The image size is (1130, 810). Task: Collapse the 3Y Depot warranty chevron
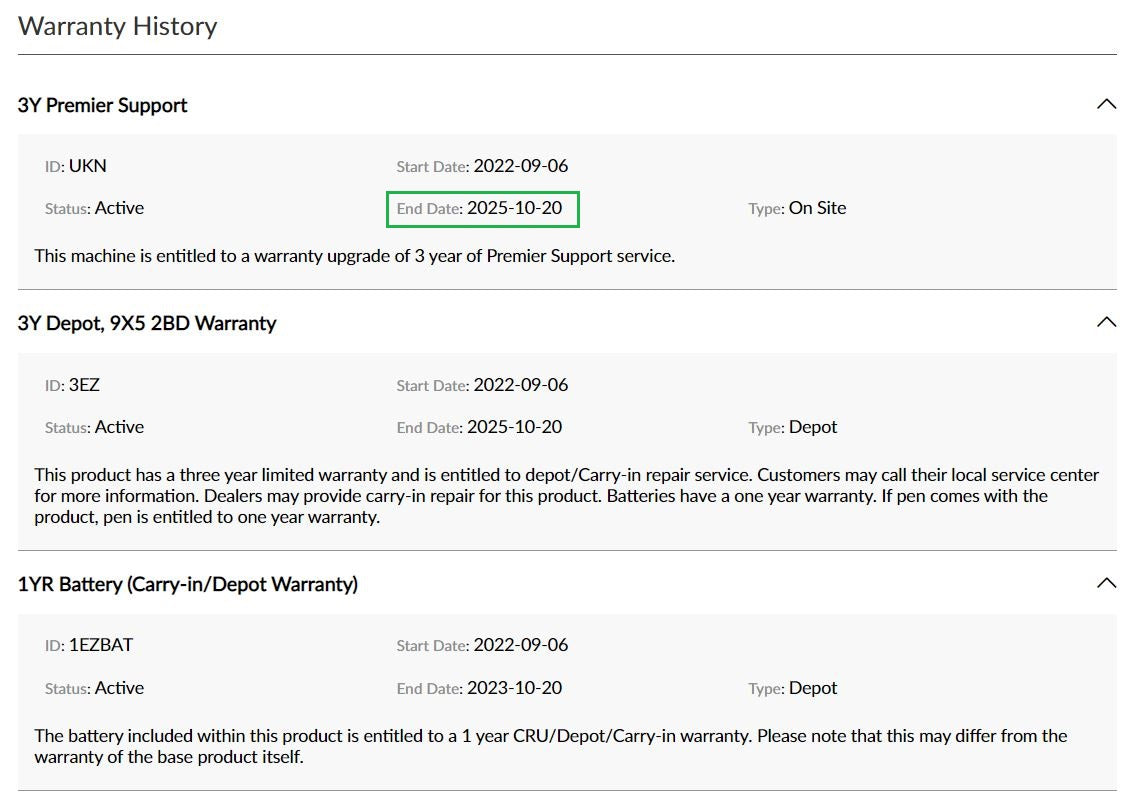click(x=1105, y=322)
